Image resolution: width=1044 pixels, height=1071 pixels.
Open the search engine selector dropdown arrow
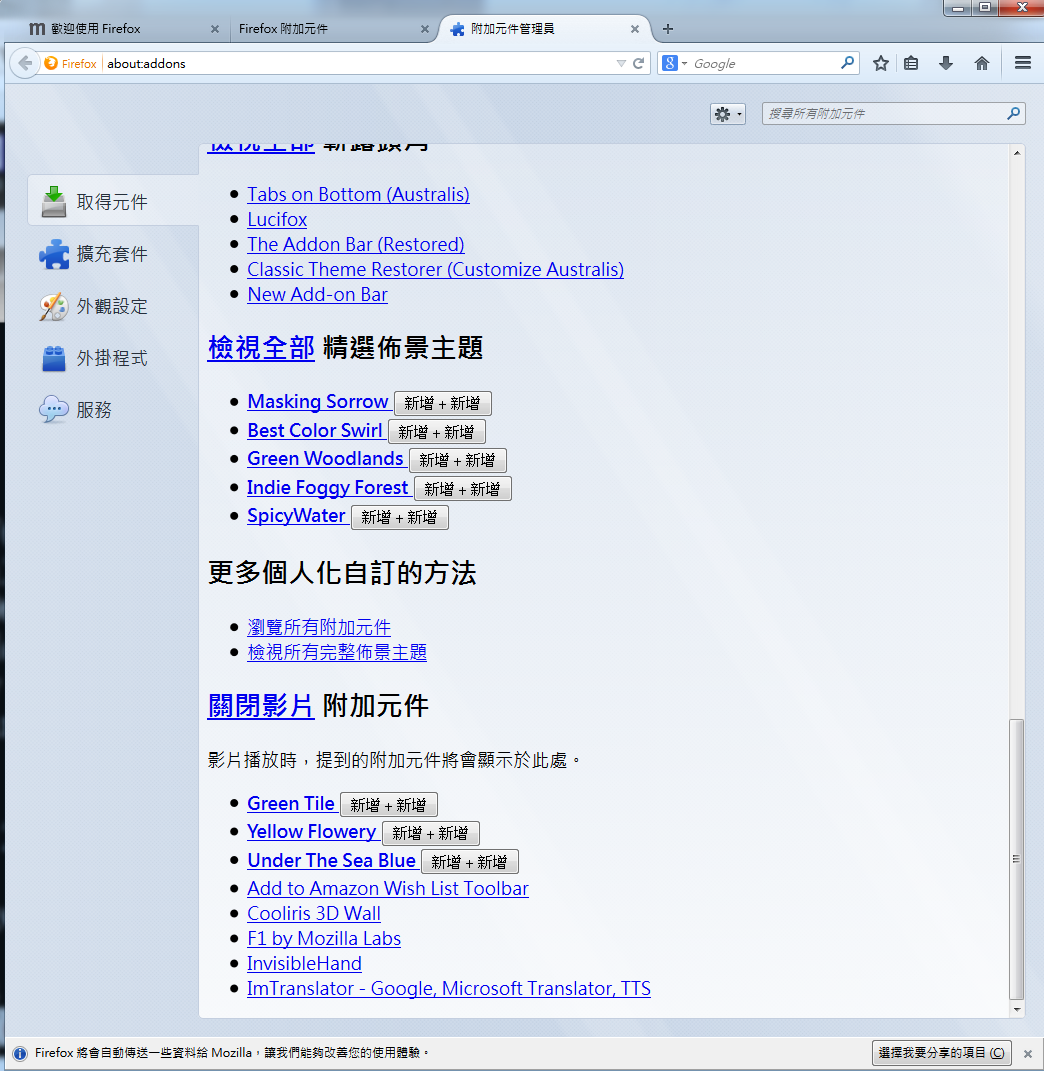684,64
